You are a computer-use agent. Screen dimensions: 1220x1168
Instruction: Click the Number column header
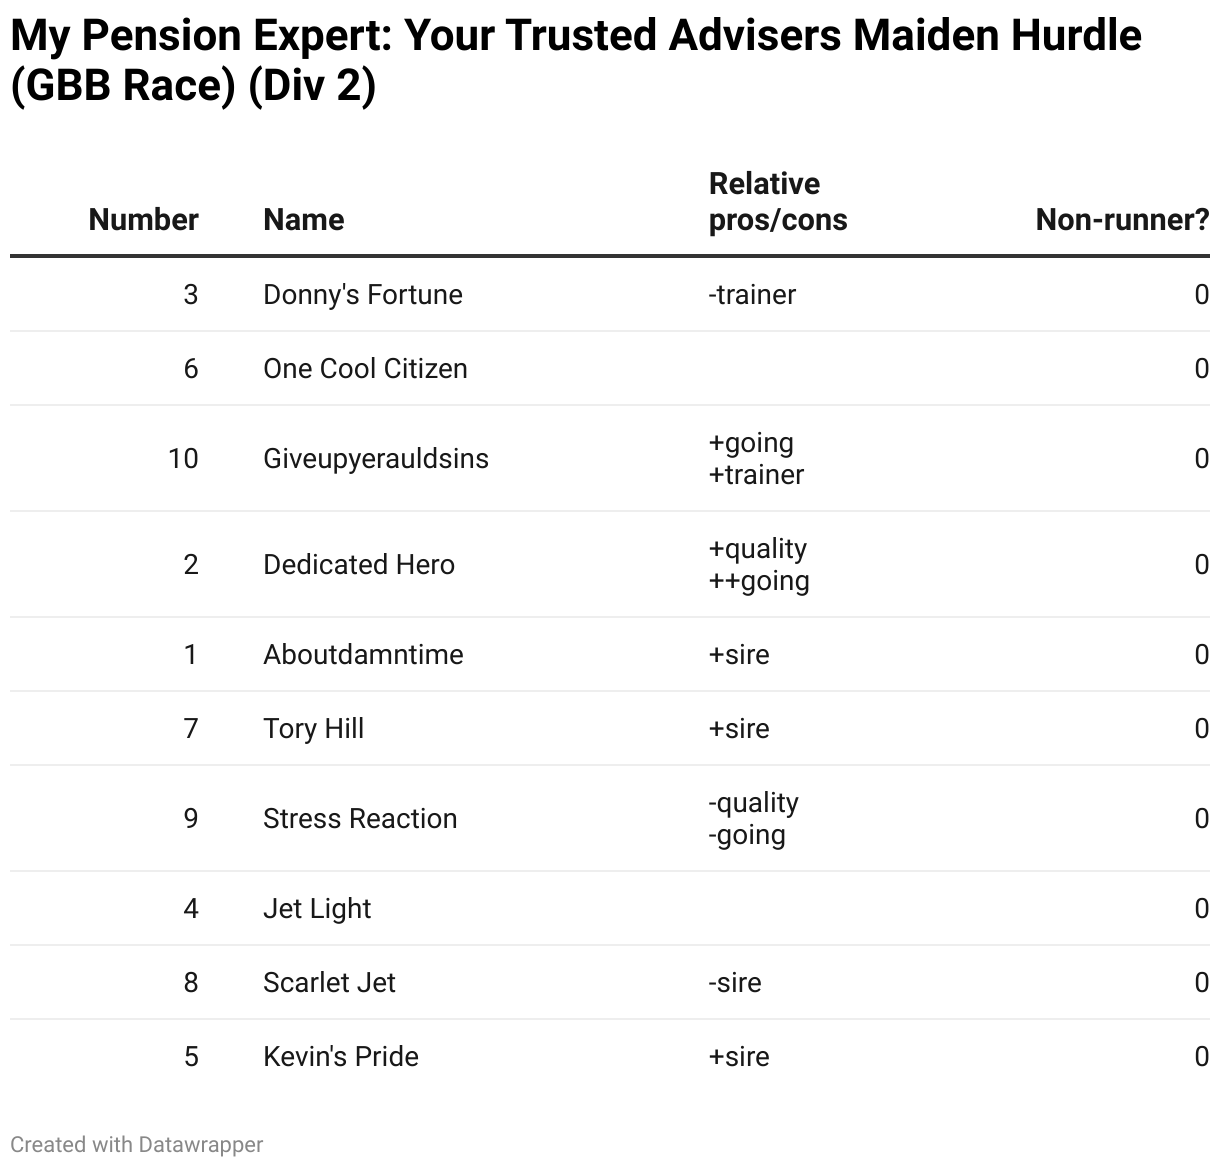pyautogui.click(x=143, y=220)
